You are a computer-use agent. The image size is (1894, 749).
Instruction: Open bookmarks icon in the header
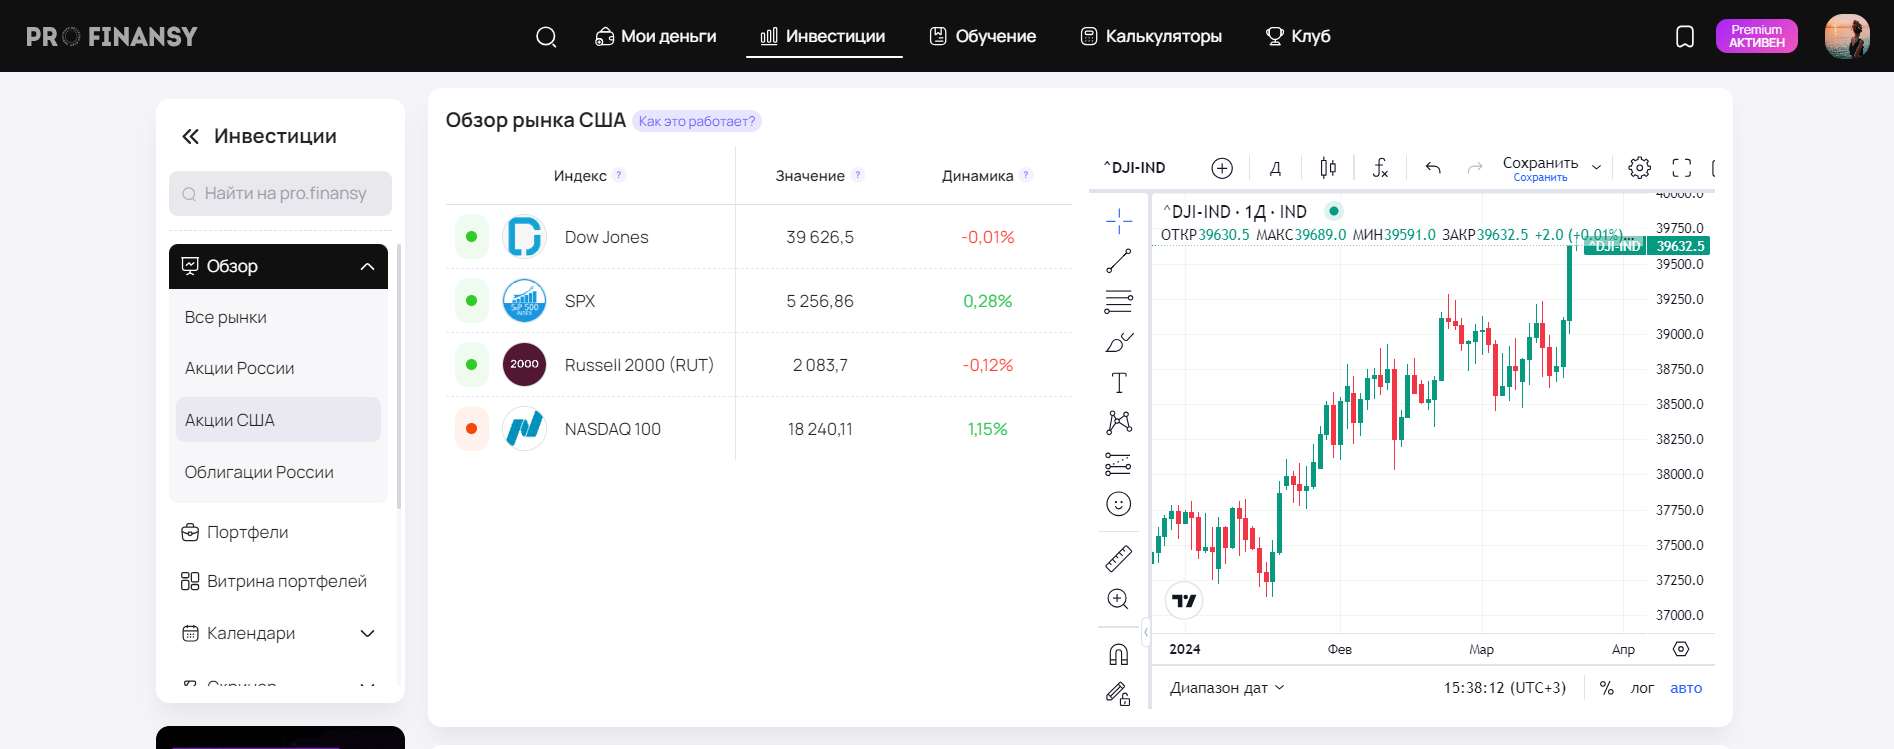[1685, 37]
